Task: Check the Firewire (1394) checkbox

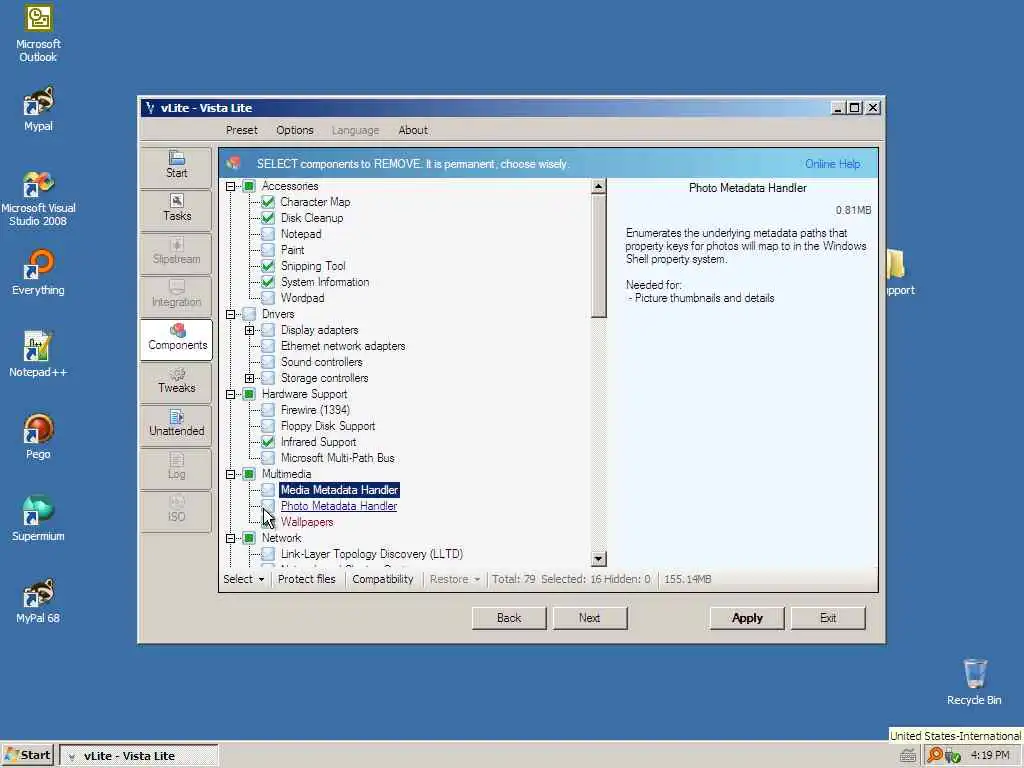Action: (268, 410)
